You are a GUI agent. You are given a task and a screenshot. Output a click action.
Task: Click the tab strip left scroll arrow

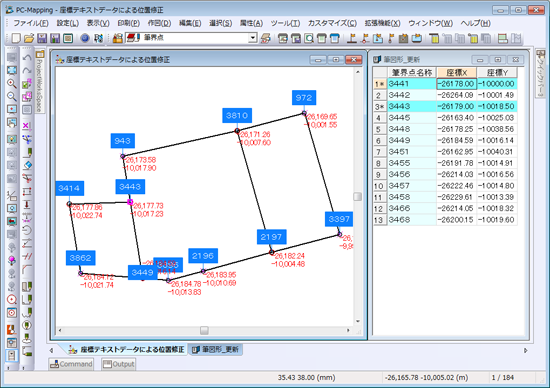tap(52, 350)
